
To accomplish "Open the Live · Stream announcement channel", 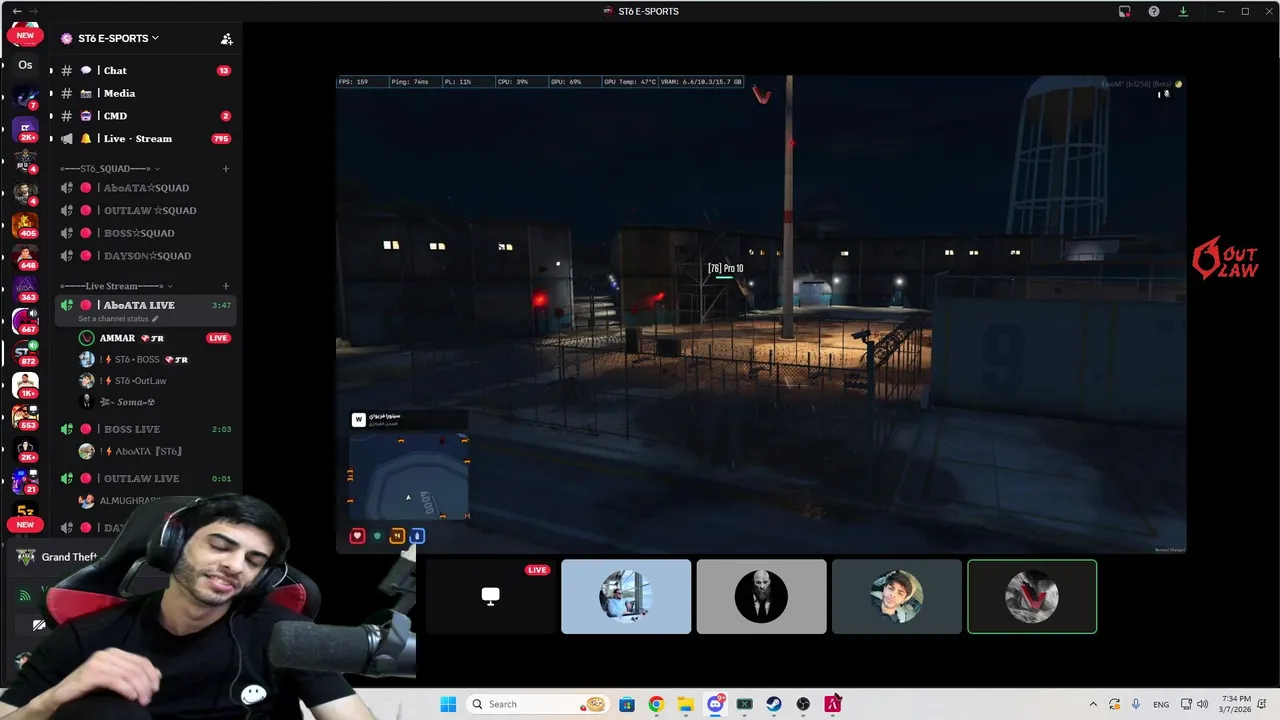I will (145, 139).
